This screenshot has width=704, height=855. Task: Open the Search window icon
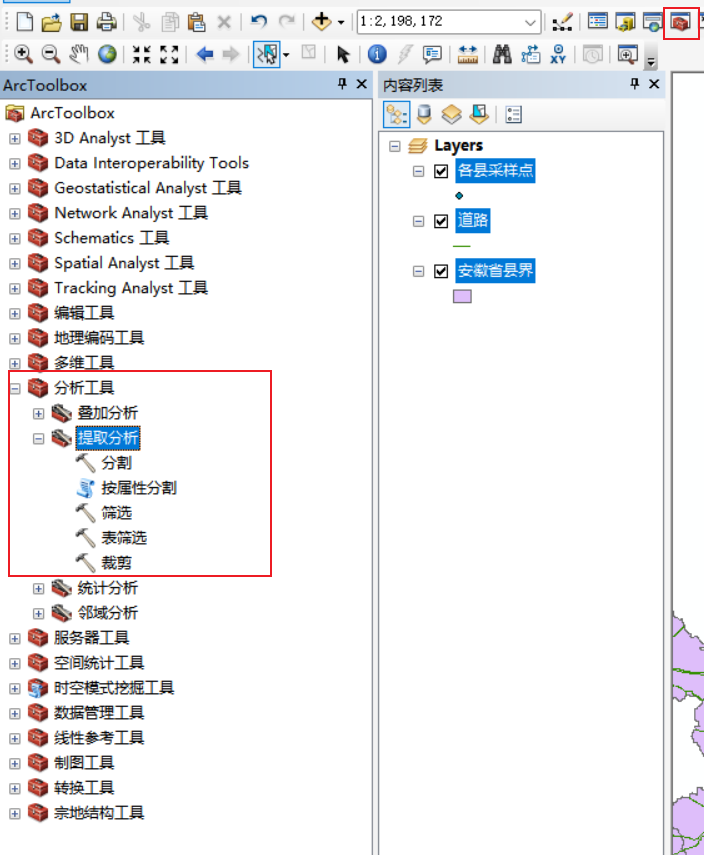(x=652, y=22)
